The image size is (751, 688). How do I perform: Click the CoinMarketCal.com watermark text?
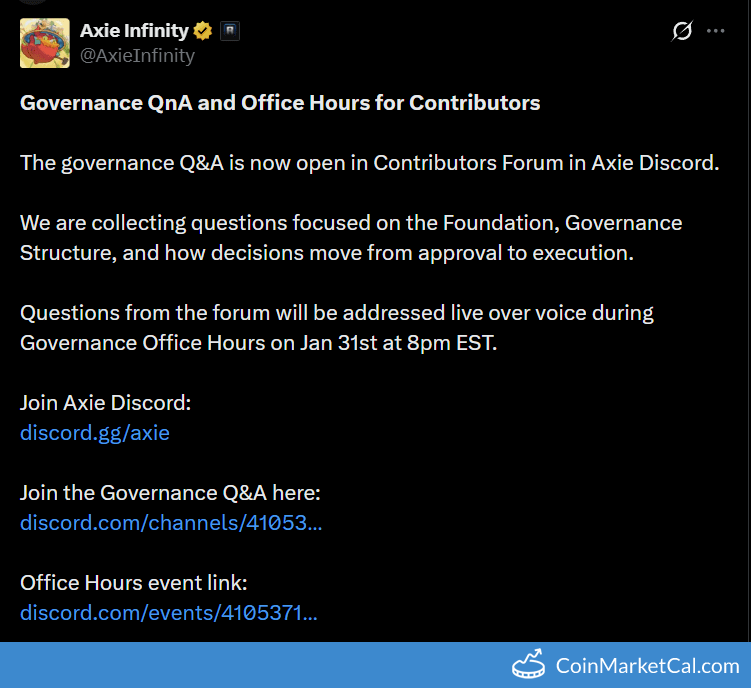[647, 665]
